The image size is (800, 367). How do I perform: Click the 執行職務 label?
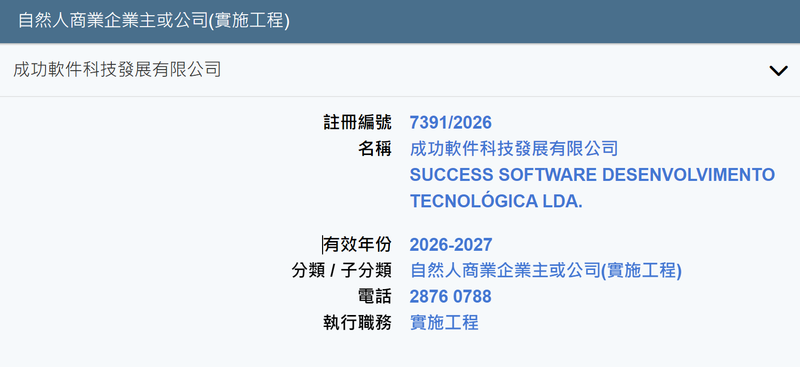click(358, 323)
